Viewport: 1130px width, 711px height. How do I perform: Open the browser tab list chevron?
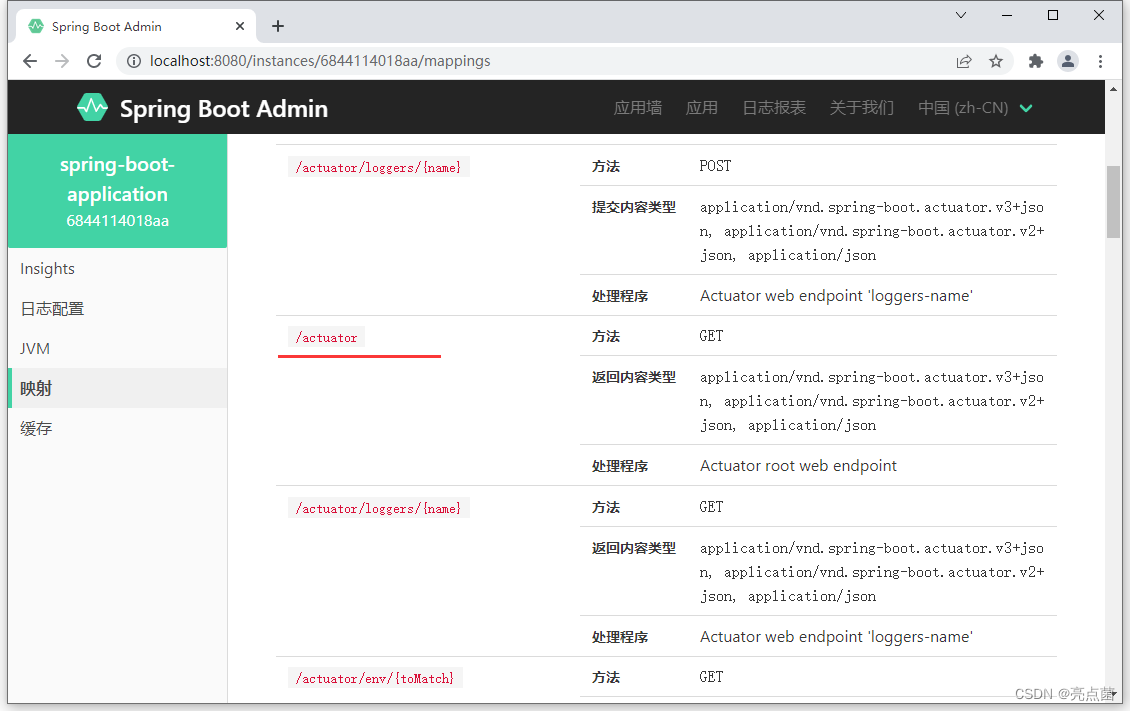[x=960, y=15]
